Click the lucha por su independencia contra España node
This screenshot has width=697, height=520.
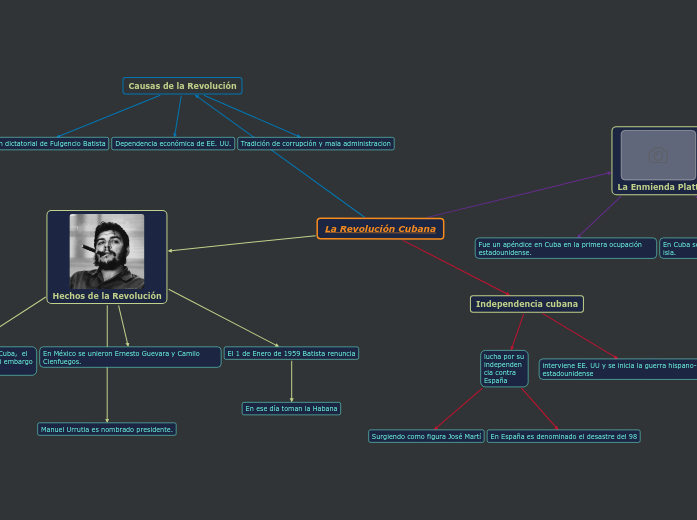pos(503,368)
